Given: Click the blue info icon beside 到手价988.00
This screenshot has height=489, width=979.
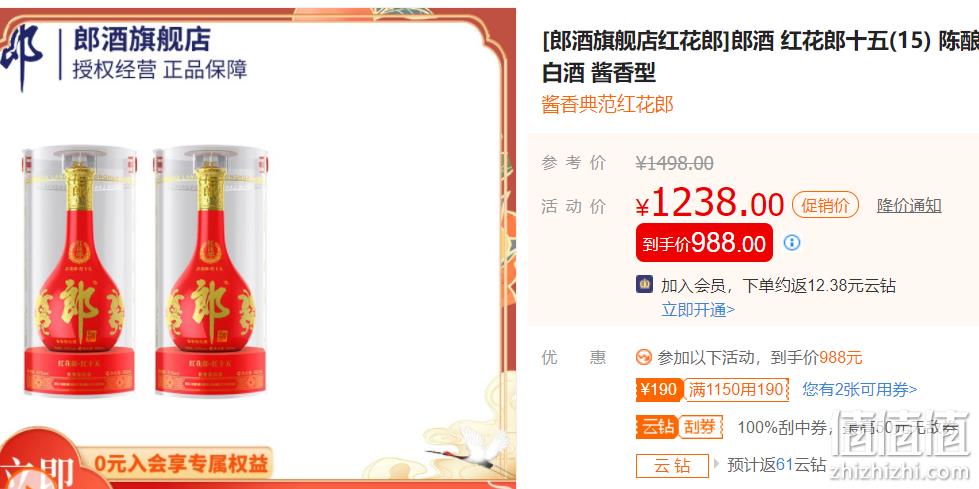Looking at the screenshot, I should [792, 242].
